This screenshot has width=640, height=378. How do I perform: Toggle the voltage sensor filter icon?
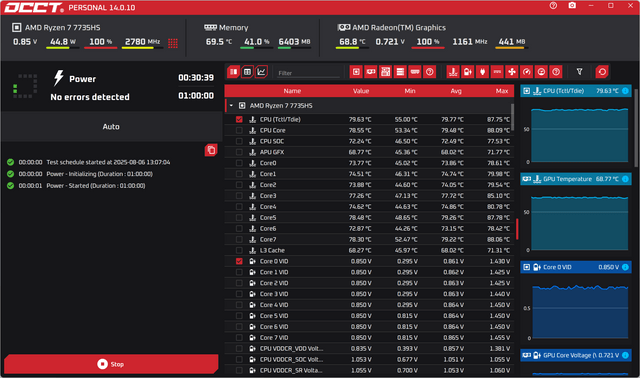click(x=468, y=72)
